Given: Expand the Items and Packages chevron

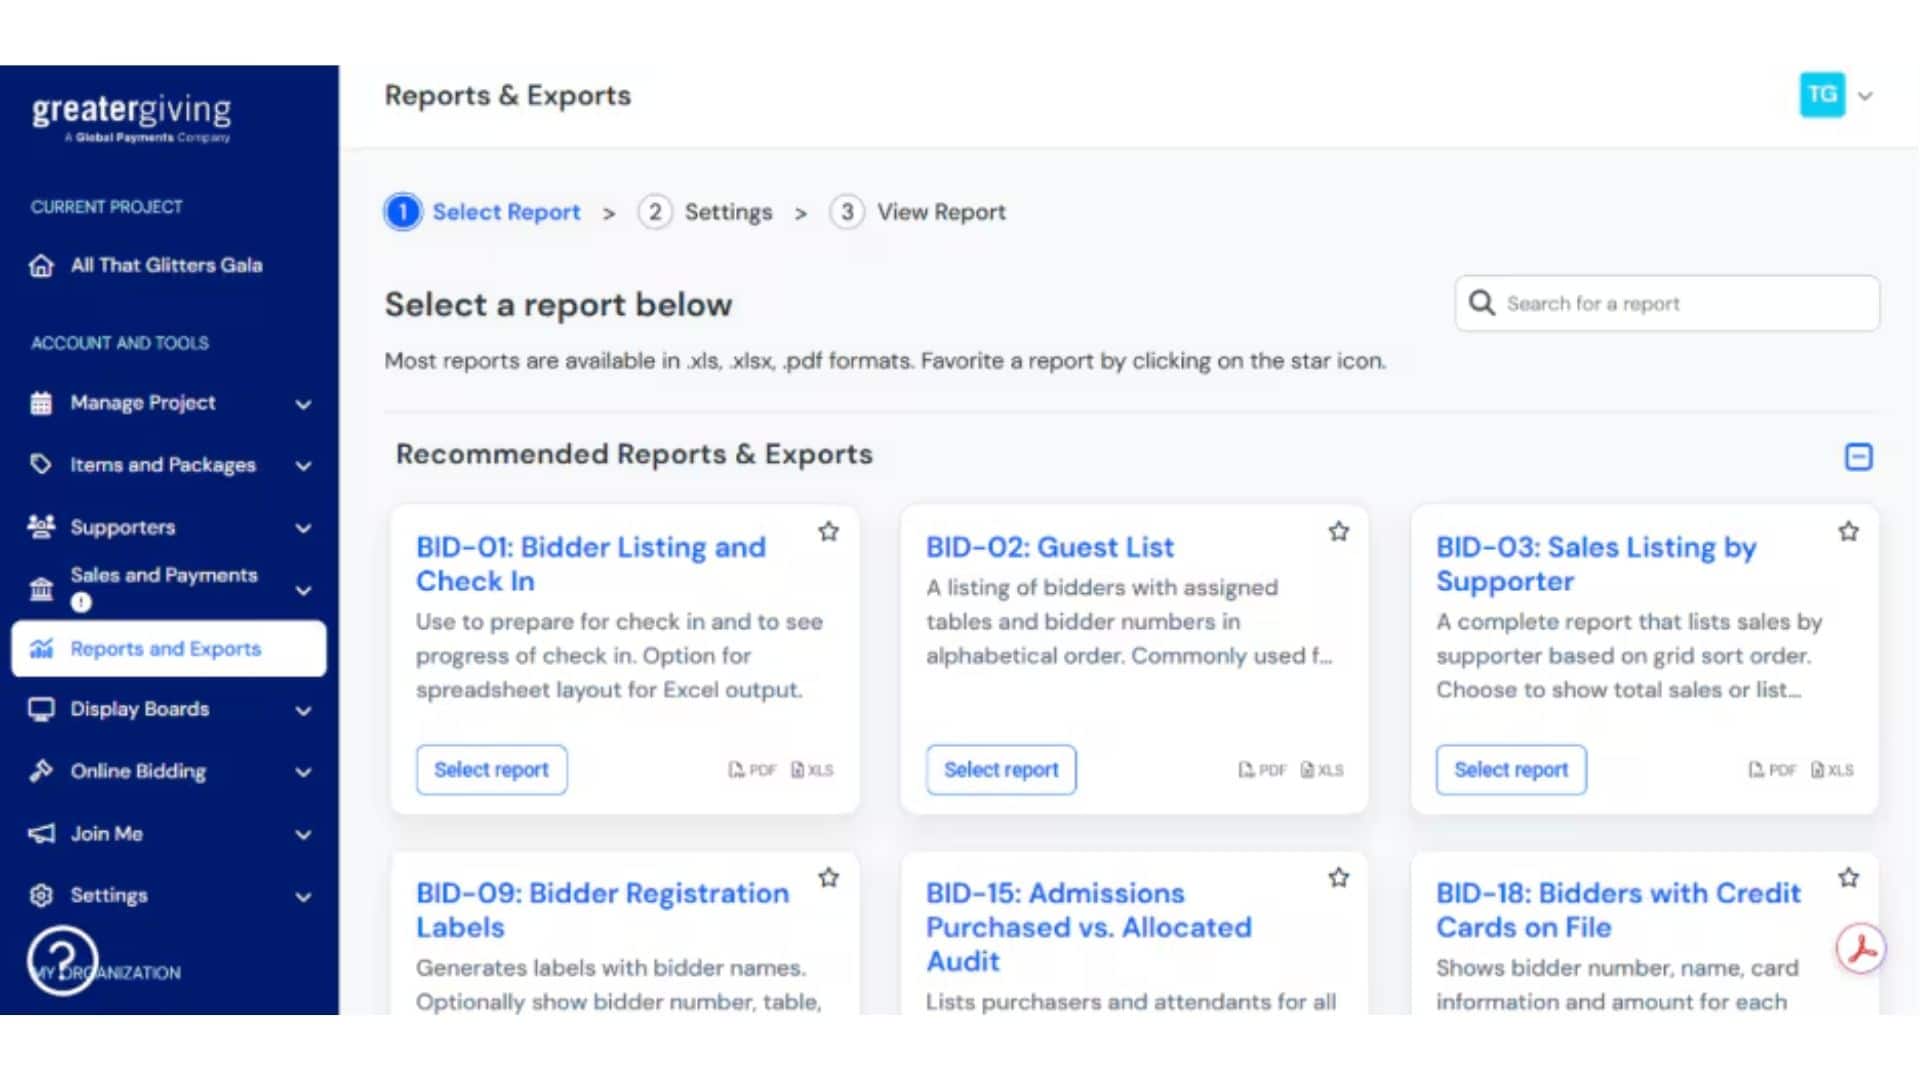Looking at the screenshot, I should (x=303, y=466).
